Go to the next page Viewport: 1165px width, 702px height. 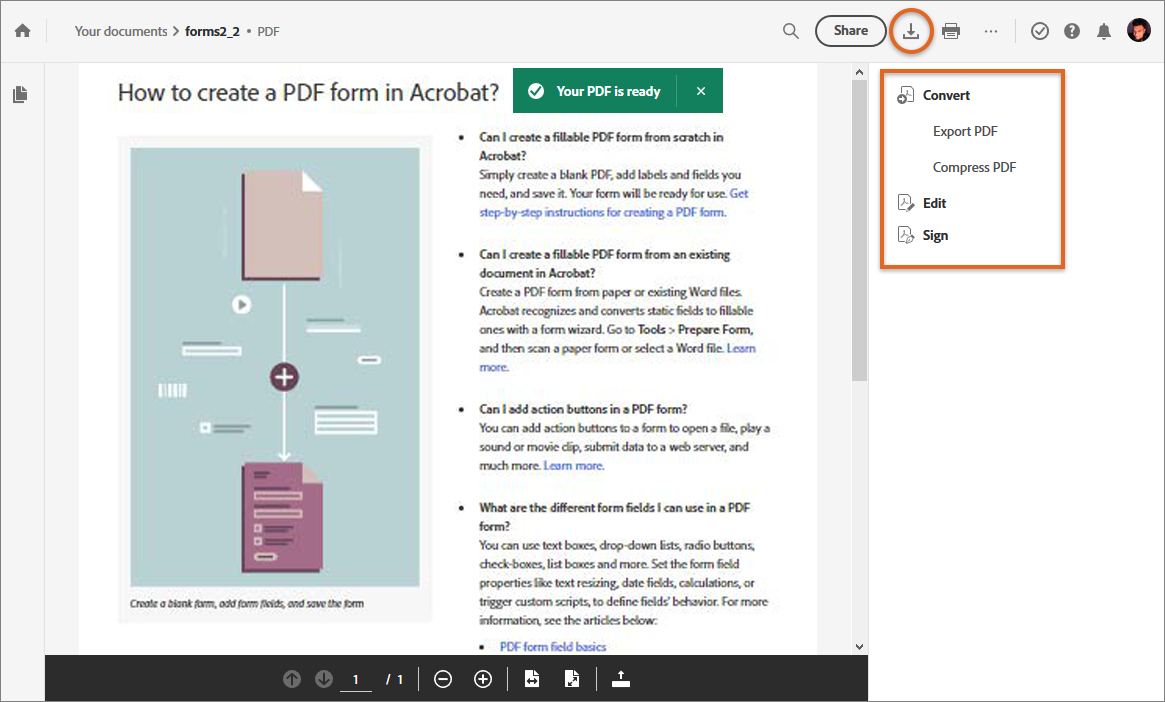(323, 678)
